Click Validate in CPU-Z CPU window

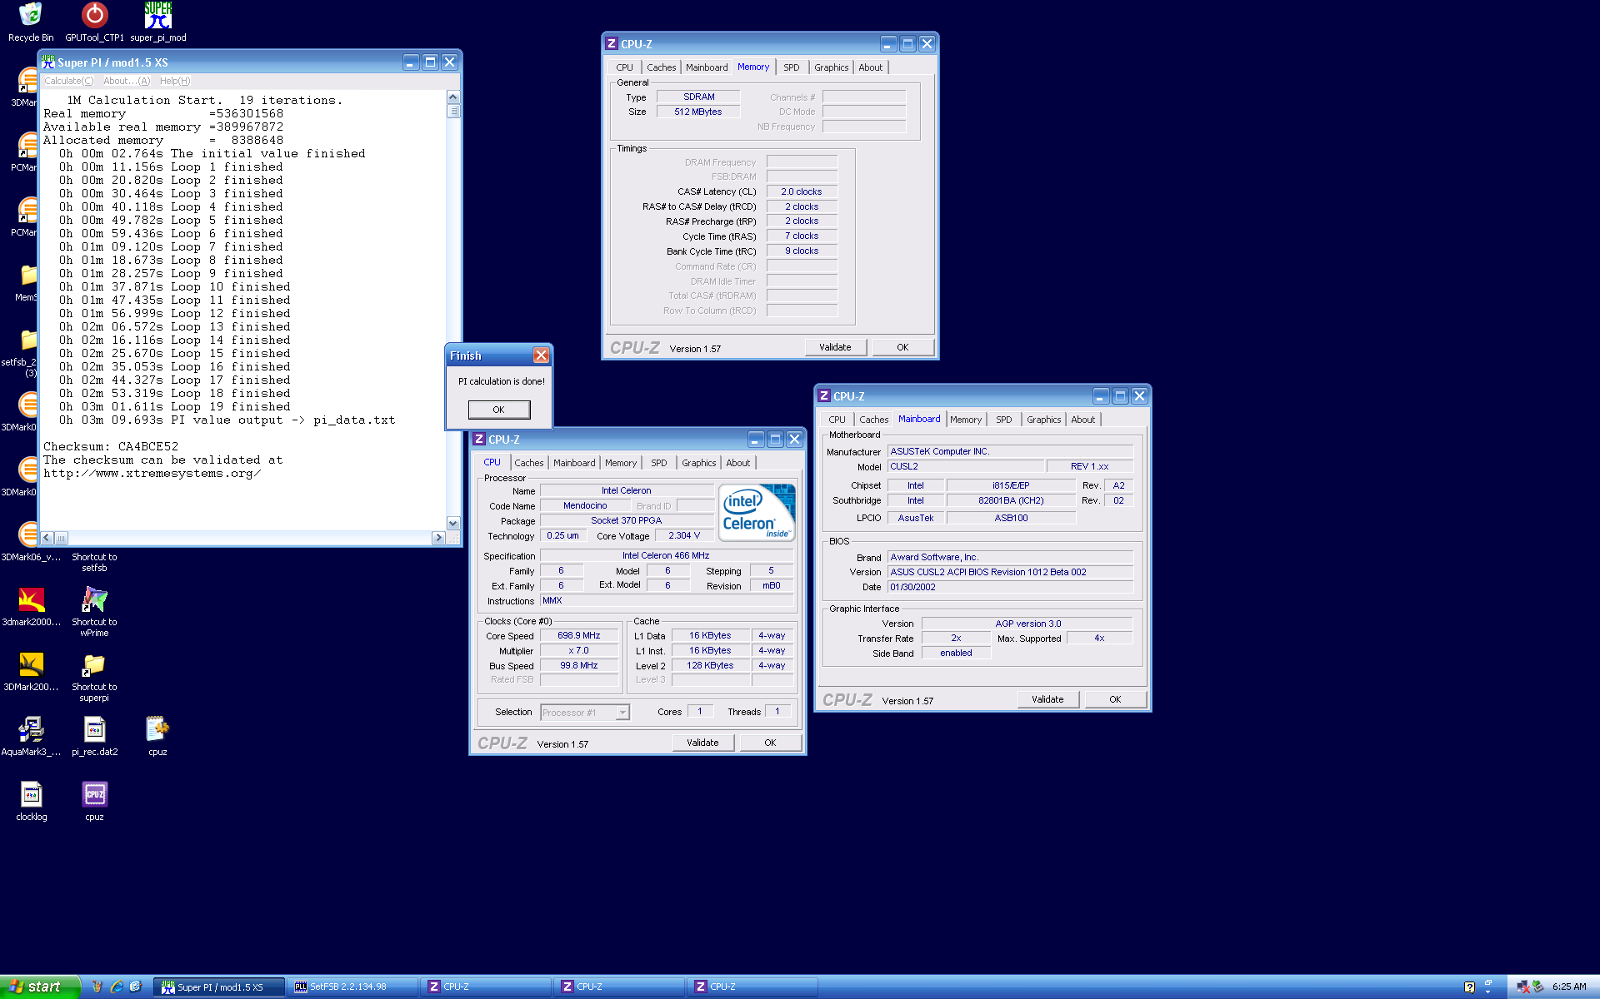coord(702,742)
